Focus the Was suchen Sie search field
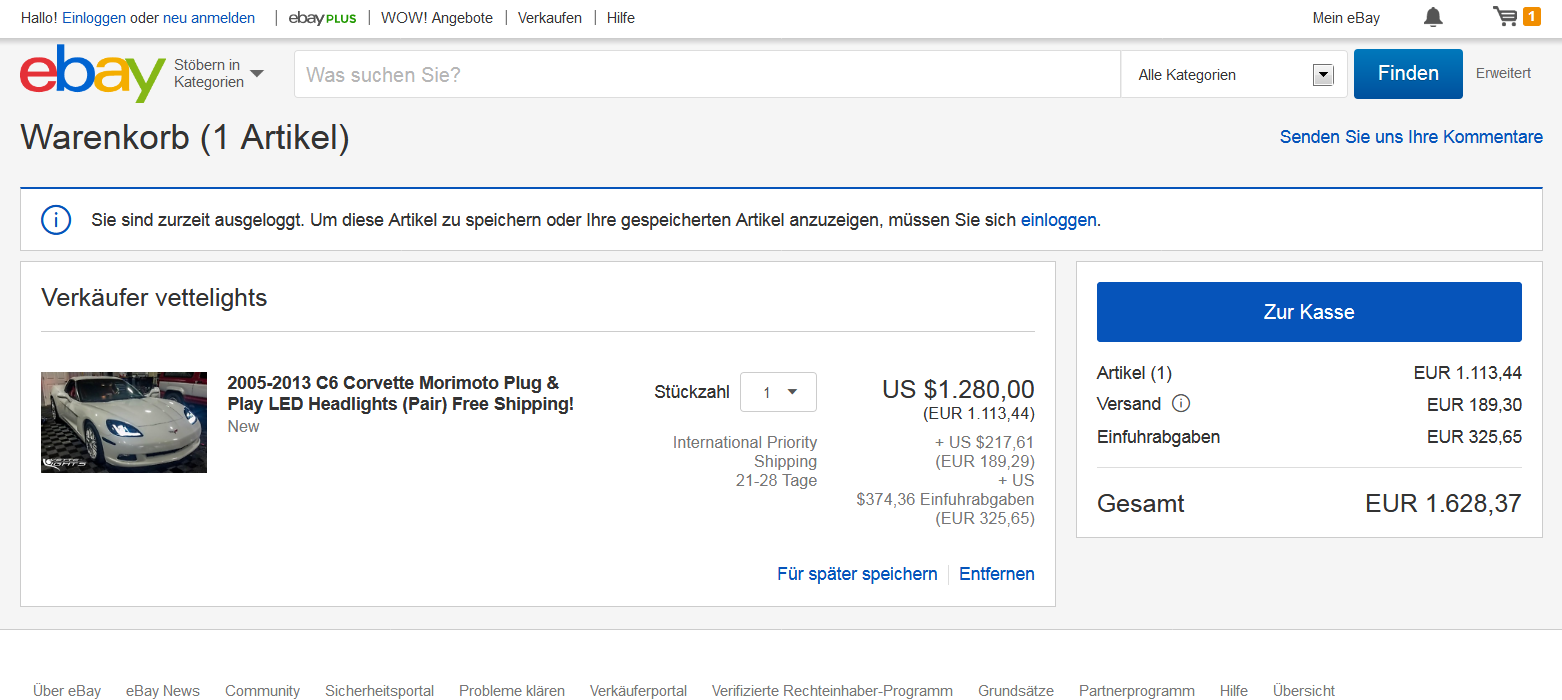This screenshot has height=700, width=1562. coord(706,75)
